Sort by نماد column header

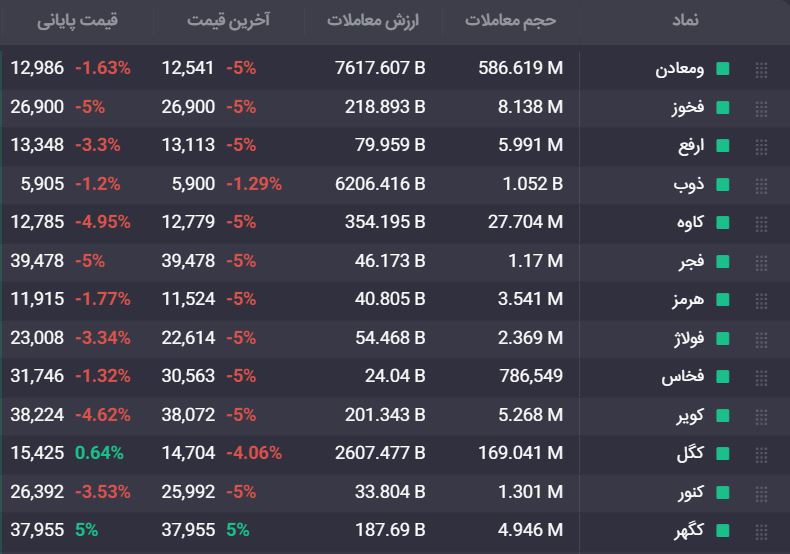[x=685, y=20]
